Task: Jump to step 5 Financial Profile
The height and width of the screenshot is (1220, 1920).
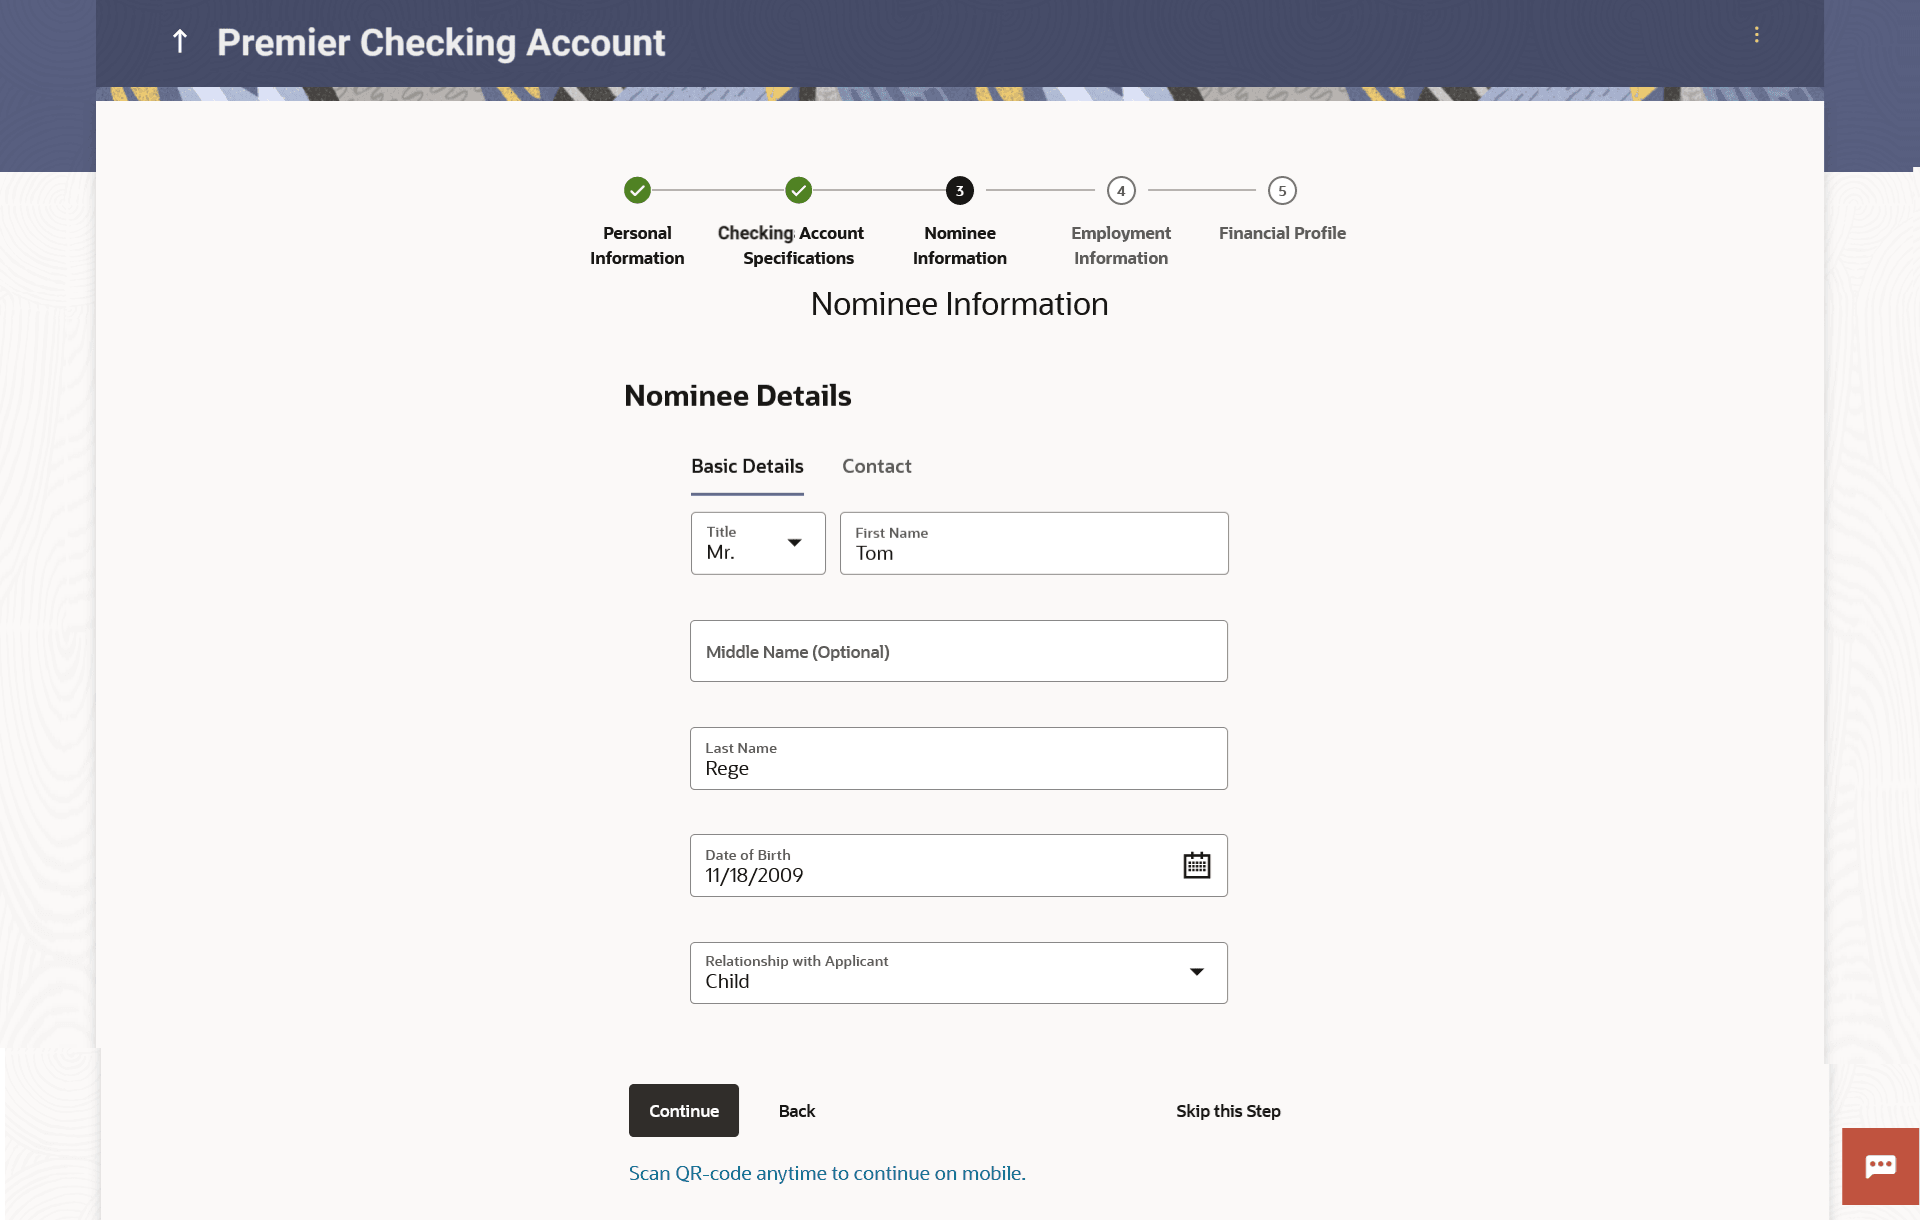Action: click(1281, 190)
